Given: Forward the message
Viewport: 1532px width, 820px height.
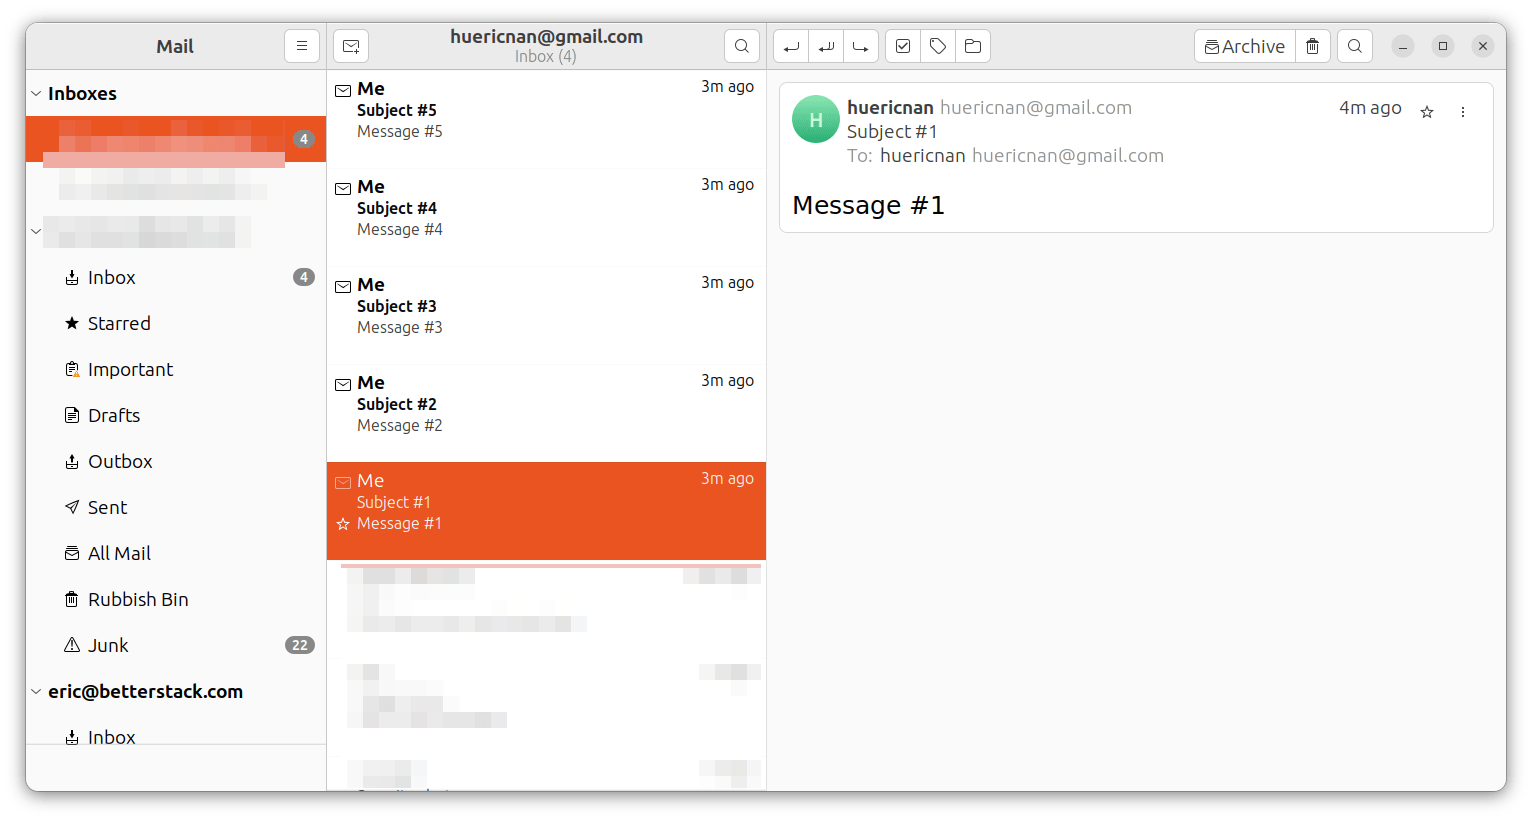Looking at the screenshot, I should coord(861,46).
